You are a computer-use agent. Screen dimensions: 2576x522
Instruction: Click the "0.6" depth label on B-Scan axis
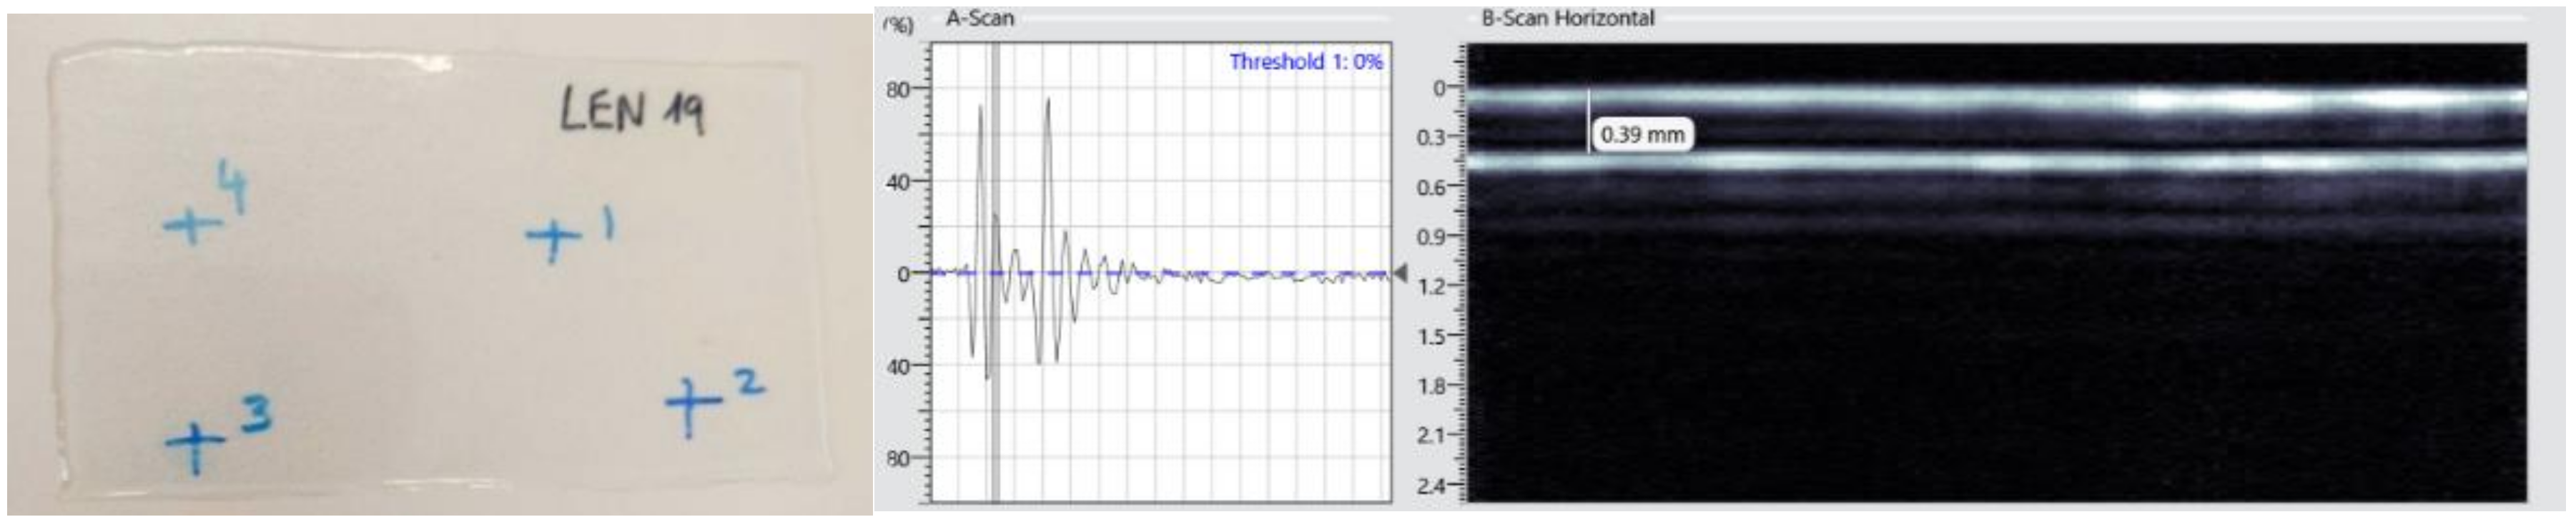[x=1432, y=188]
